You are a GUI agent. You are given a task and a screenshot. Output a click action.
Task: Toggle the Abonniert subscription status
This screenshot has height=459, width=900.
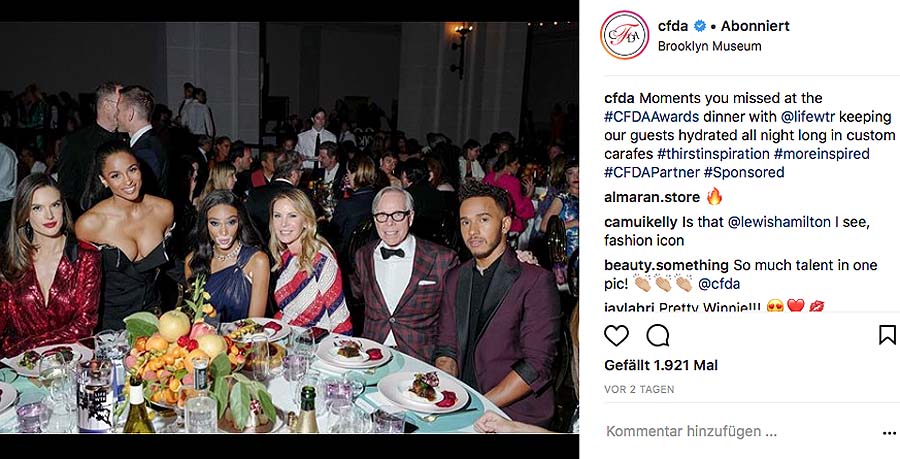pos(755,26)
